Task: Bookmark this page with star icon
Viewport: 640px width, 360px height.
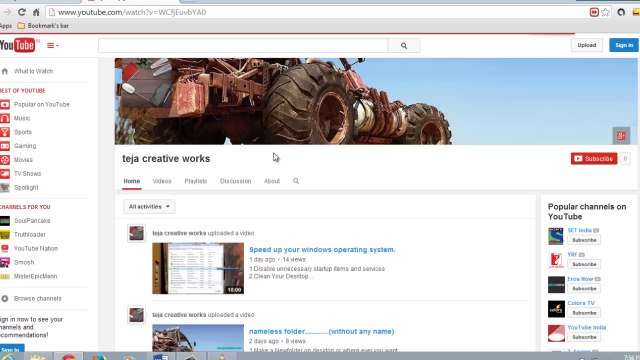Action: pos(605,12)
